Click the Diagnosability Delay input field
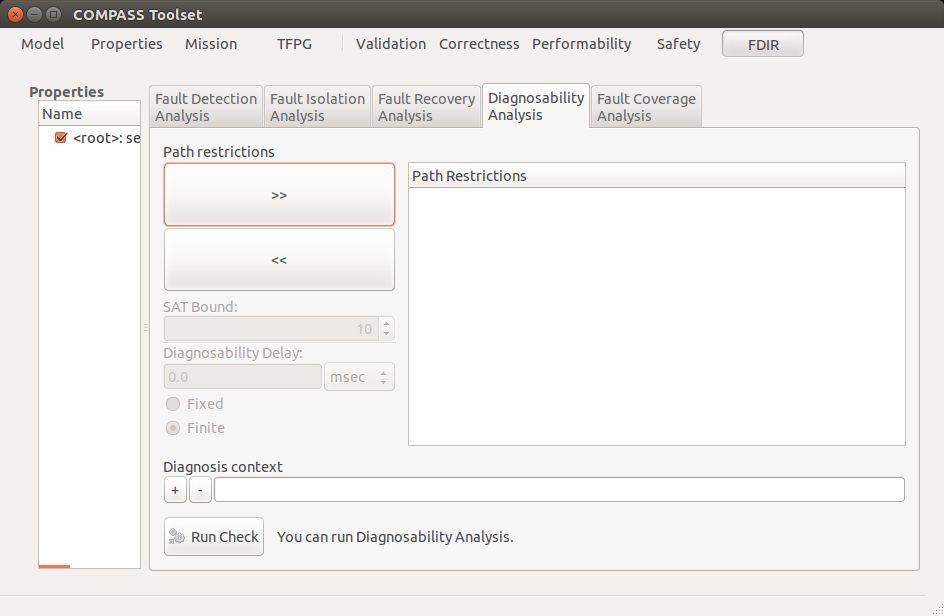Screen dimensions: 944x616 (243, 377)
